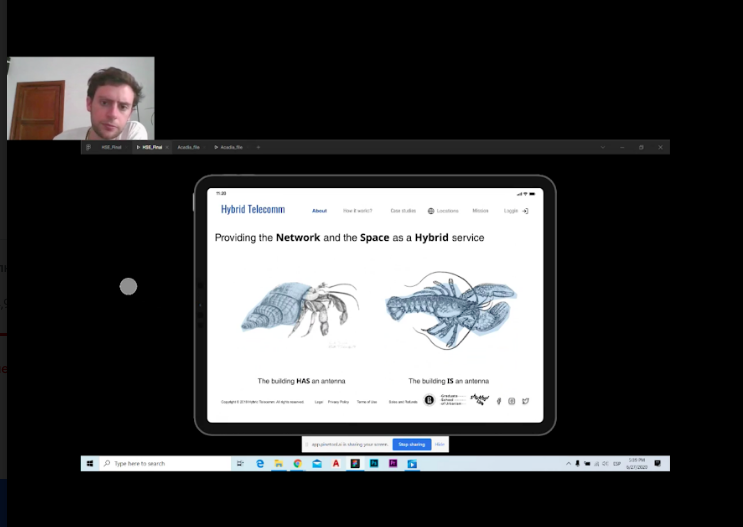Switch to the first HSE_Final tab

click(111, 147)
